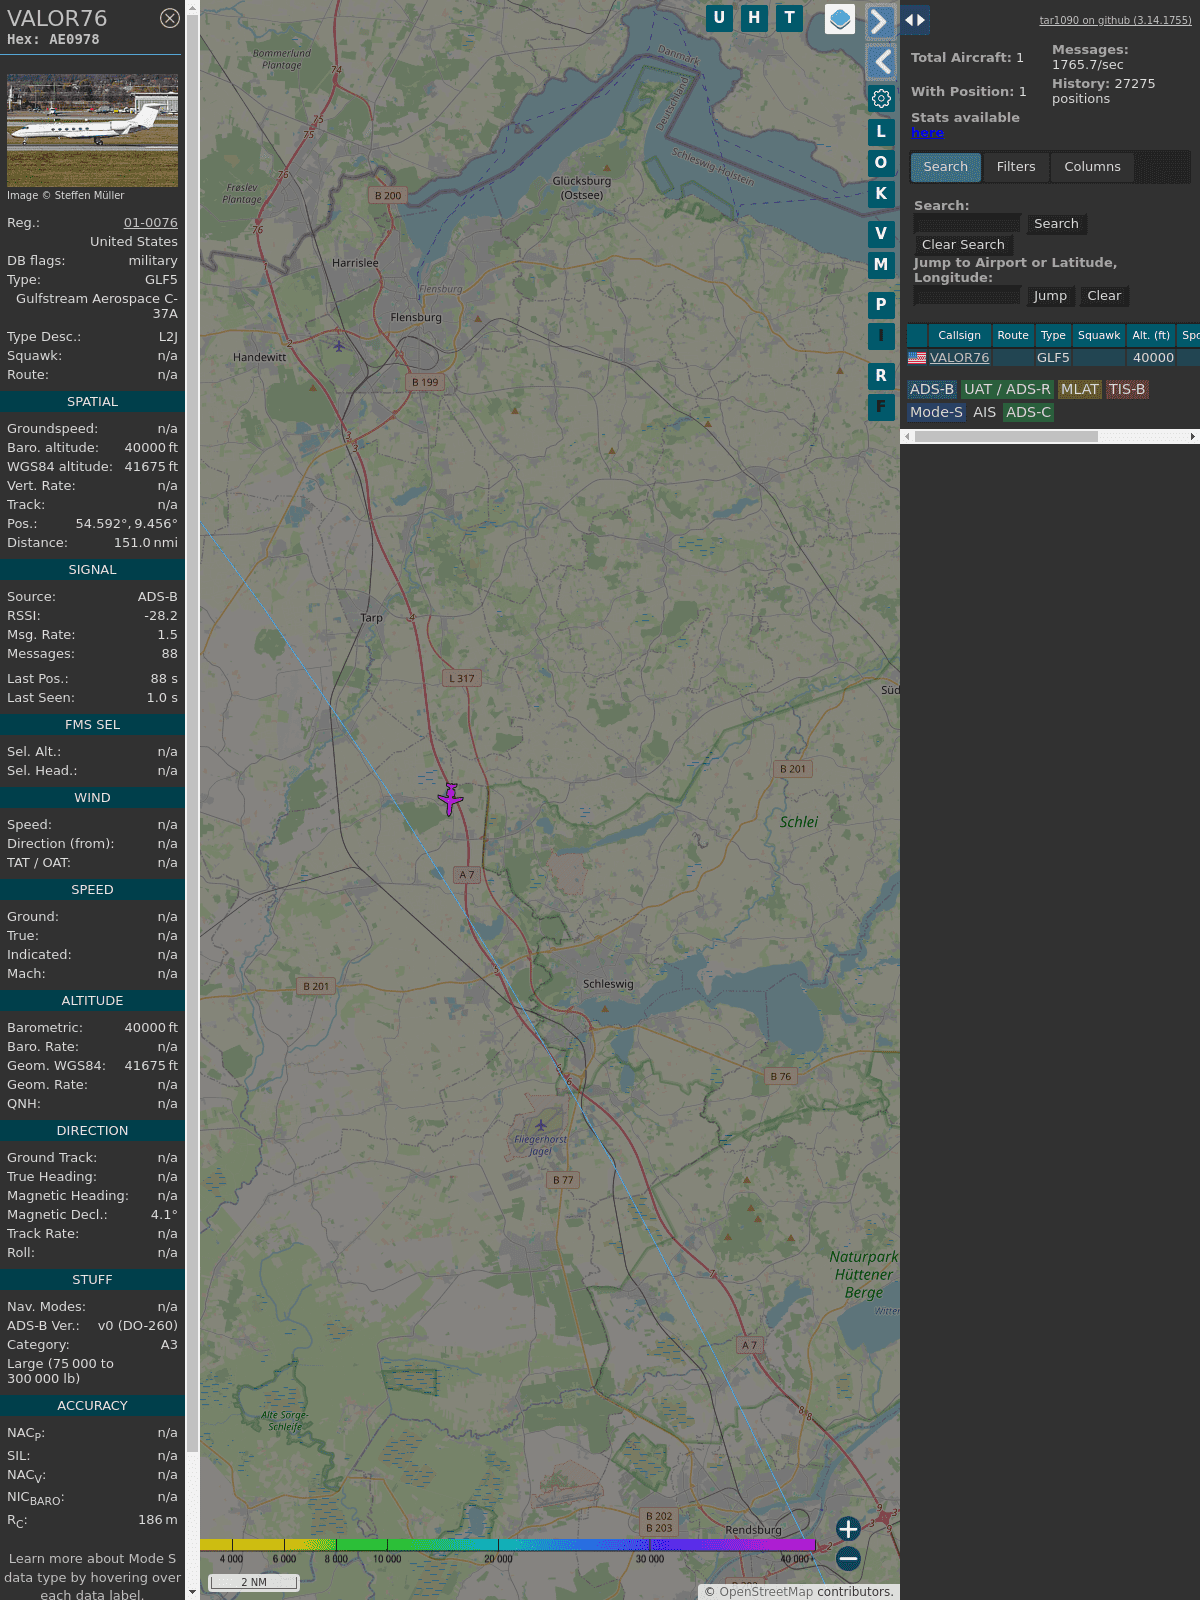
Task: Toggle the M map option
Action: pyautogui.click(x=881, y=265)
